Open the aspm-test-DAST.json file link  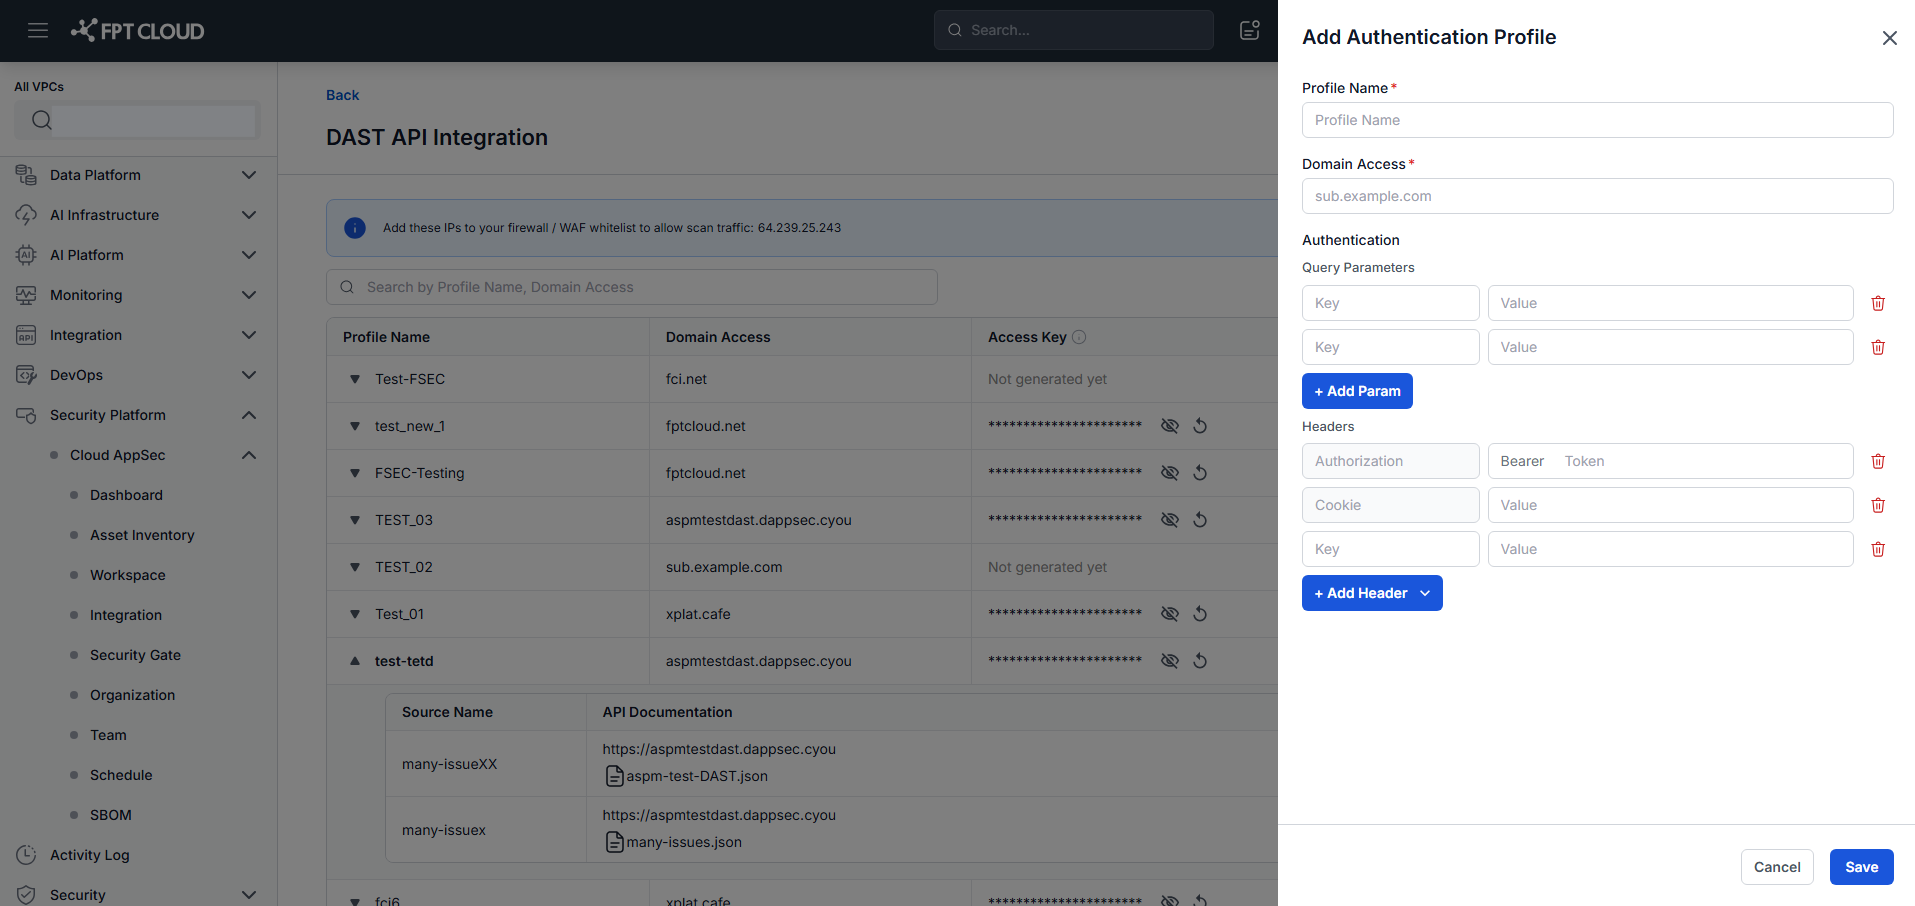[x=697, y=776]
